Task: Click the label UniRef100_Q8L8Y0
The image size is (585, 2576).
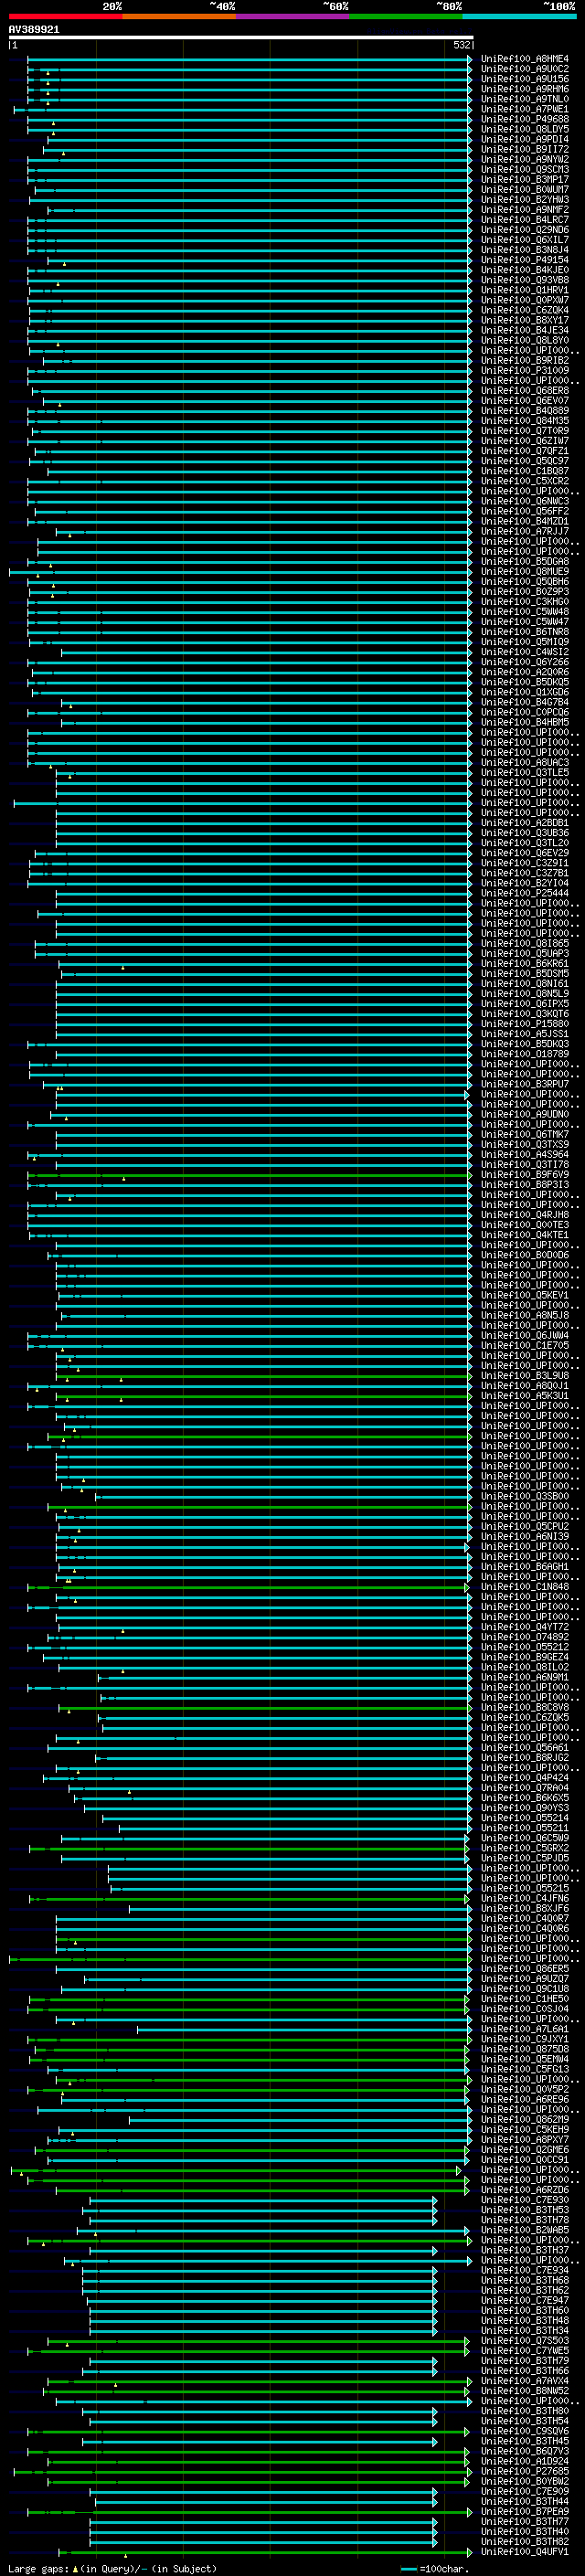Action: 524,340
